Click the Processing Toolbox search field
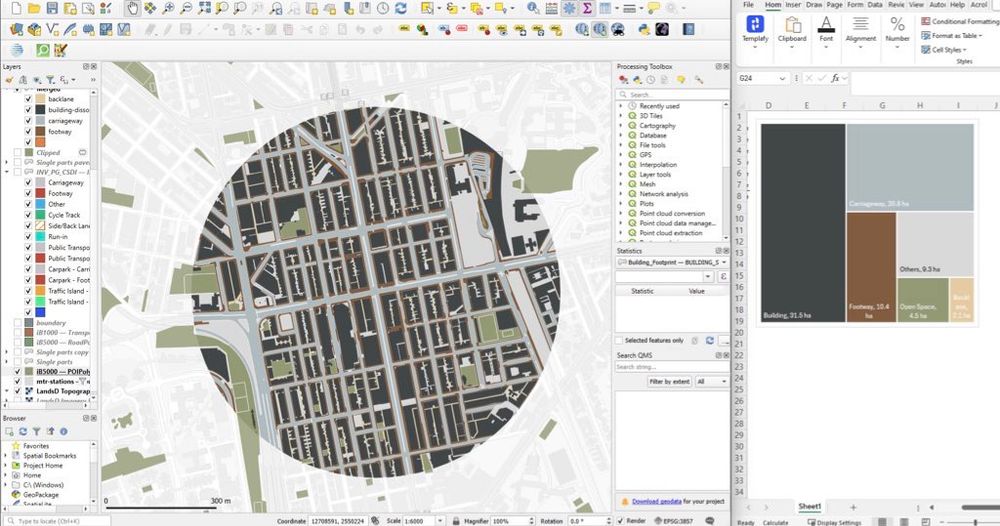The height and width of the screenshot is (526, 1000). click(671, 94)
